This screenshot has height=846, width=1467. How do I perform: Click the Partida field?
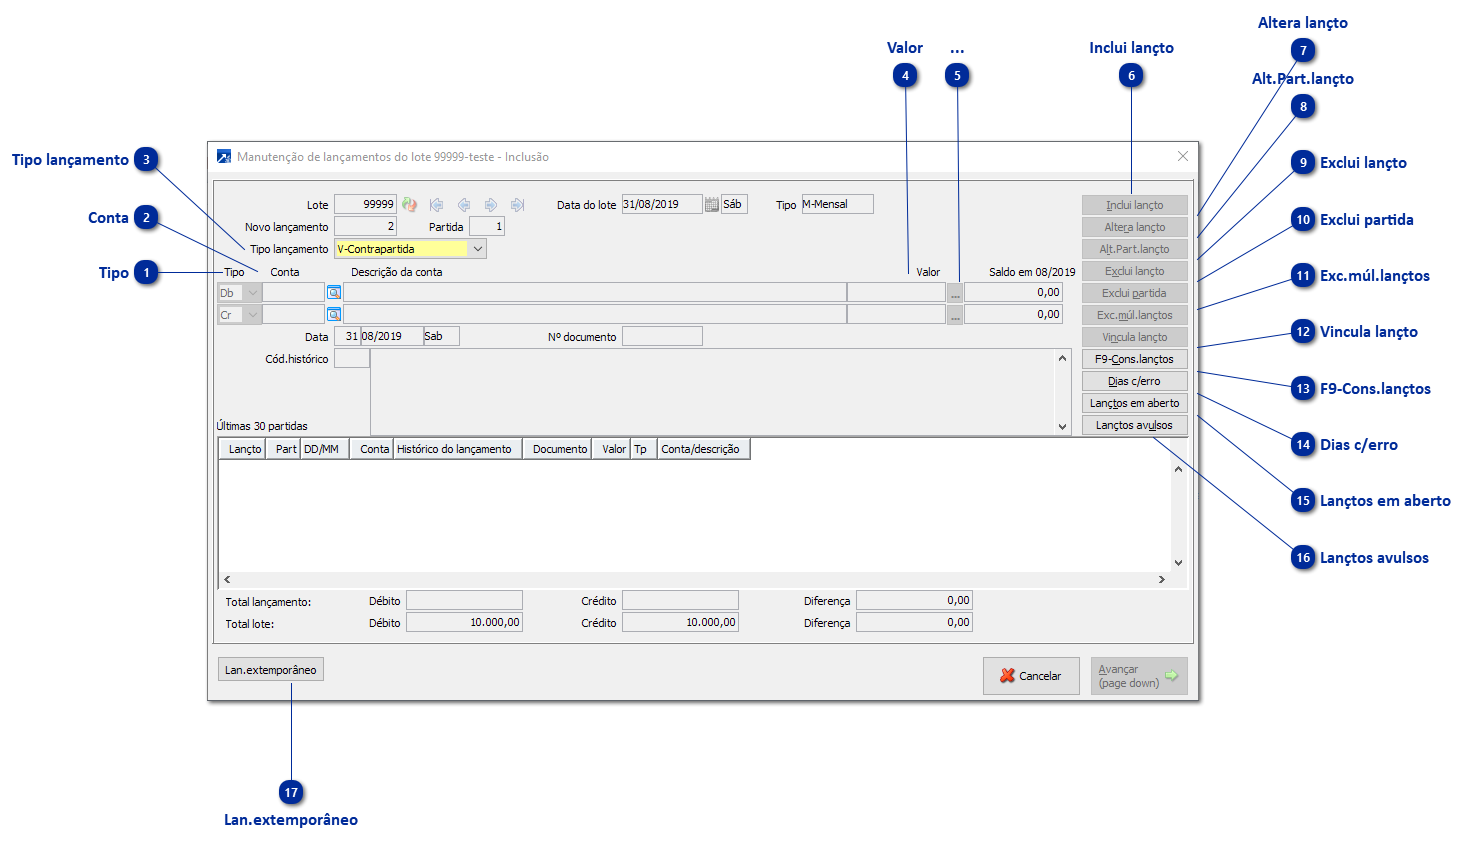(x=487, y=226)
